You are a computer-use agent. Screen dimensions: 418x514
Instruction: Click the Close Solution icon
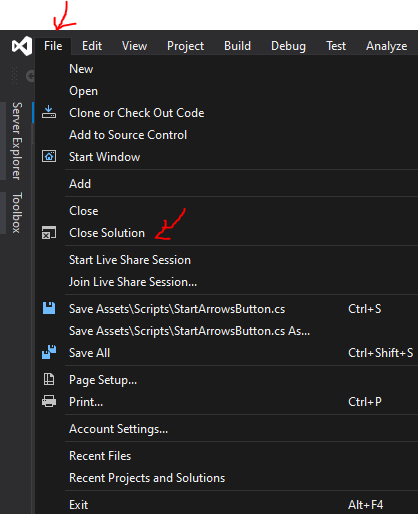coord(49,233)
